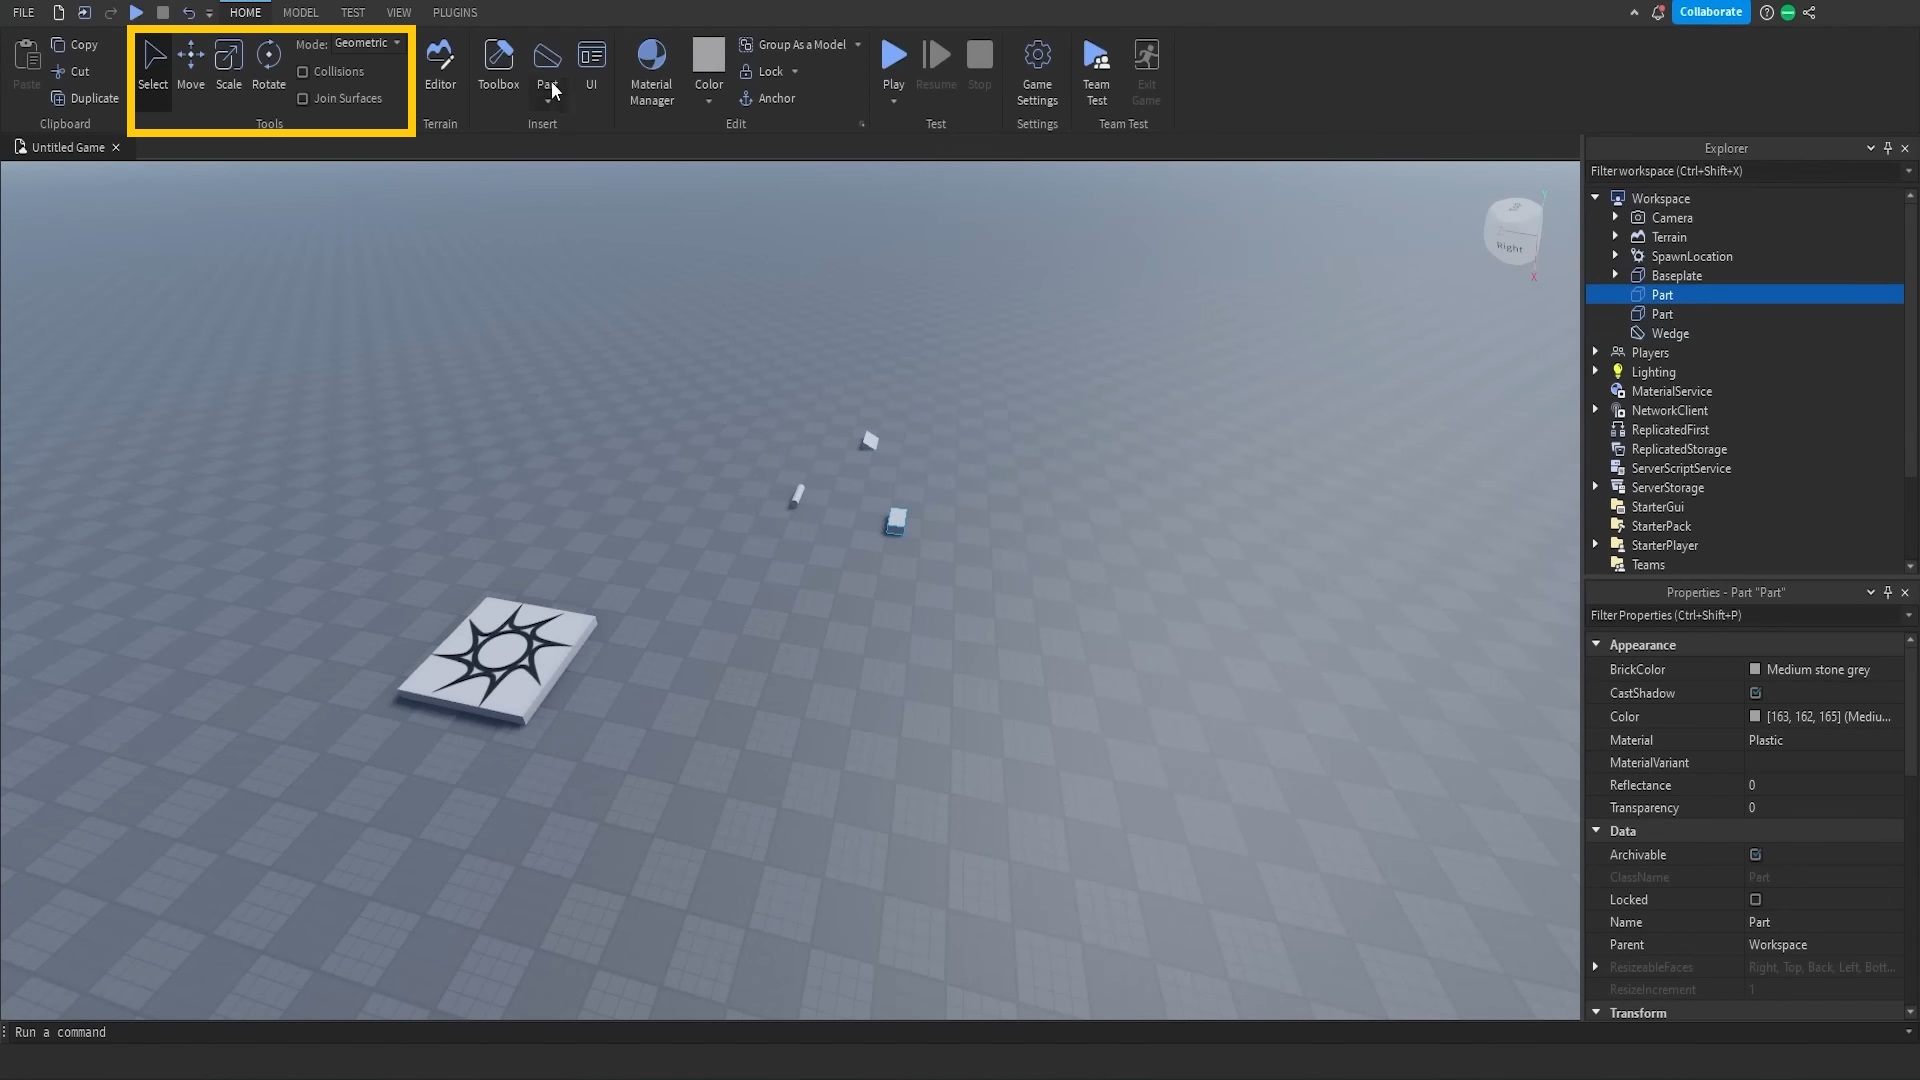Enable CastShadow property checkbox
Image resolution: width=1920 pixels, height=1080 pixels.
coord(1755,692)
